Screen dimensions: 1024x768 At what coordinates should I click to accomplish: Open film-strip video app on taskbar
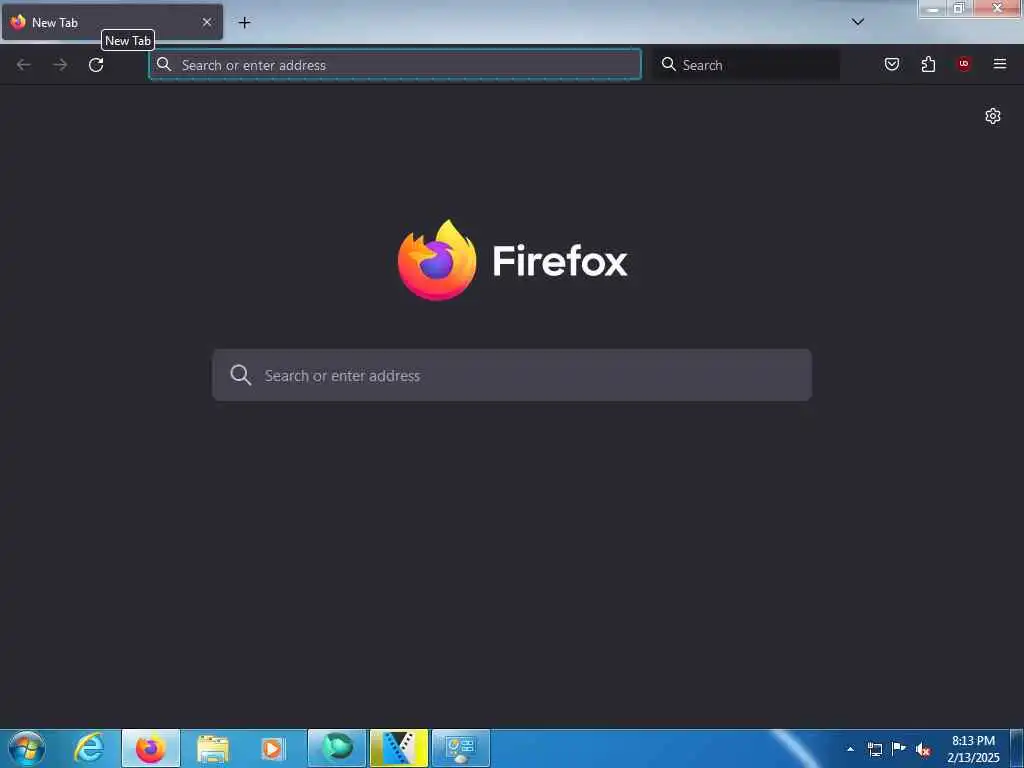click(x=399, y=748)
